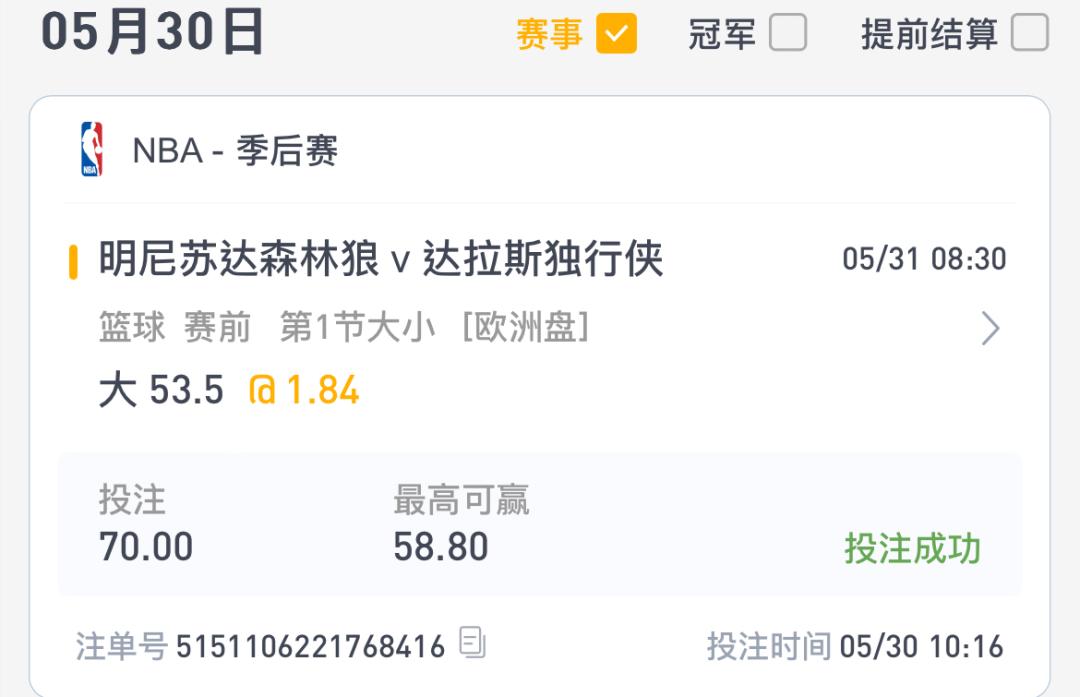Uncheck the 赛事 checkbox
This screenshot has width=1080, height=697.
coord(616,33)
